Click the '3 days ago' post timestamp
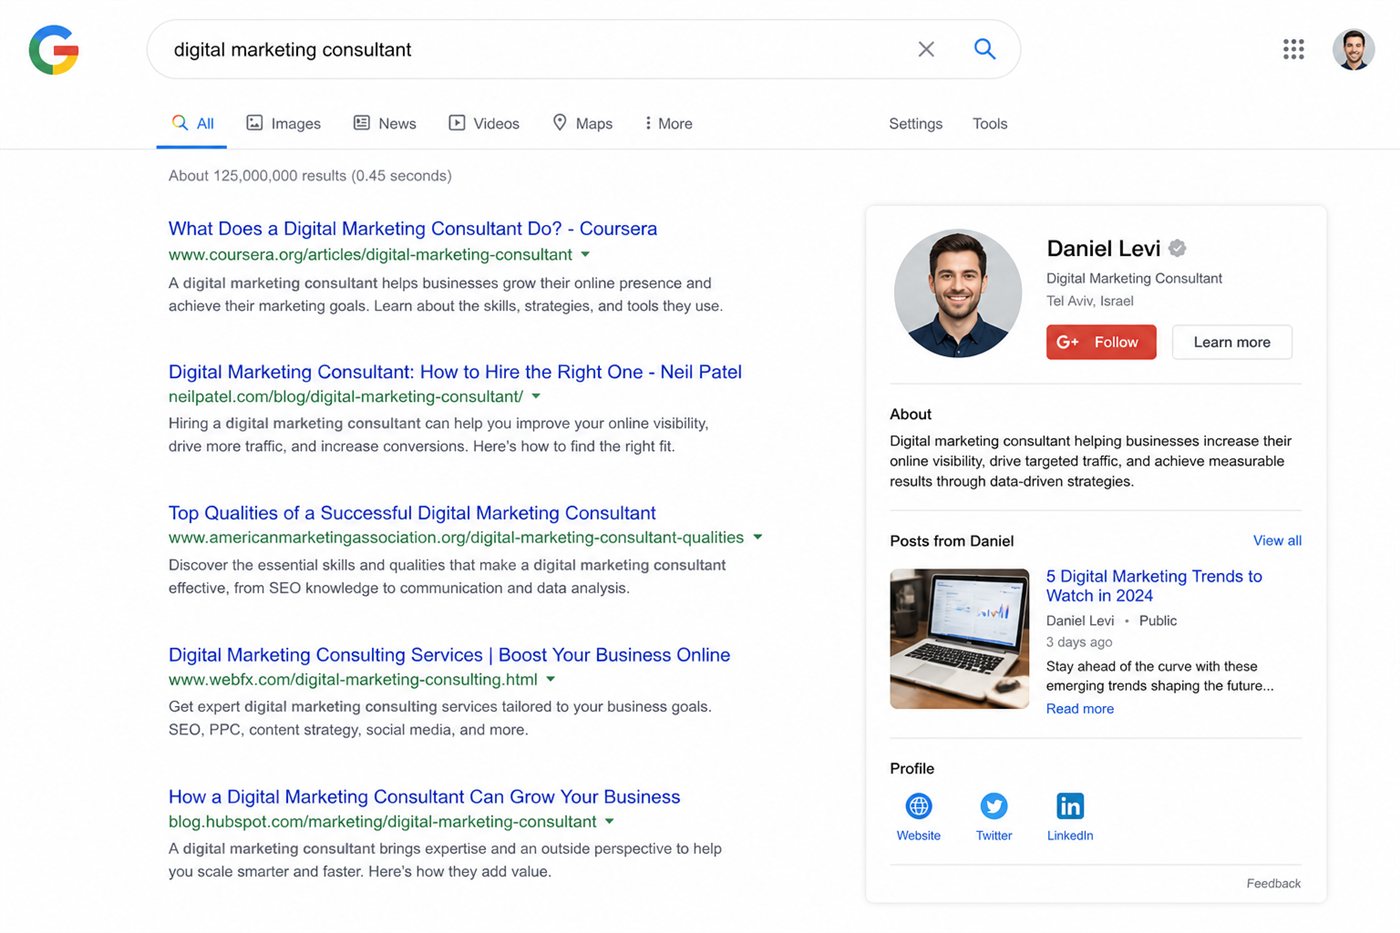Viewport: 1400px width, 933px height. tap(1079, 642)
